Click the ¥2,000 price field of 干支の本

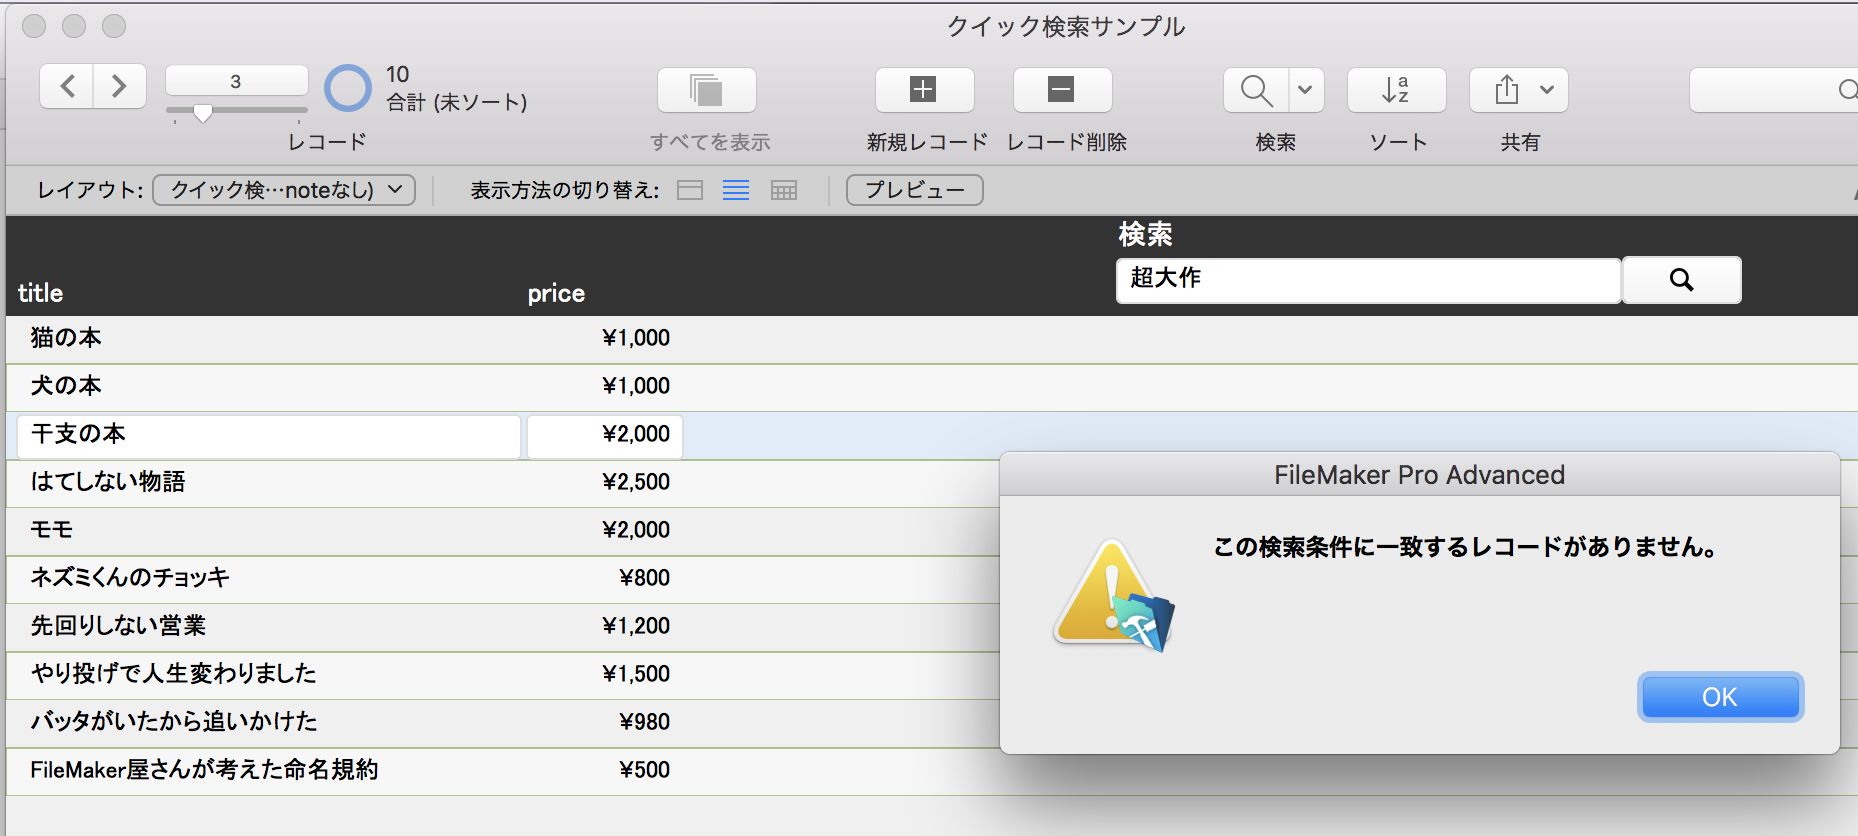point(605,437)
